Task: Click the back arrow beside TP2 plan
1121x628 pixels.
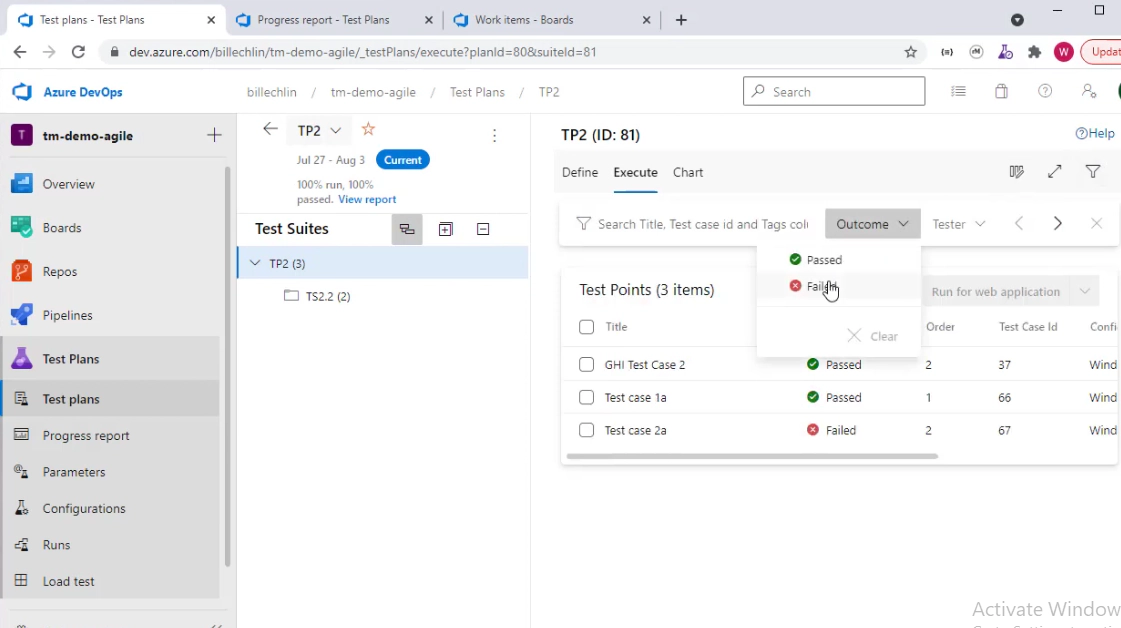Action: point(270,129)
